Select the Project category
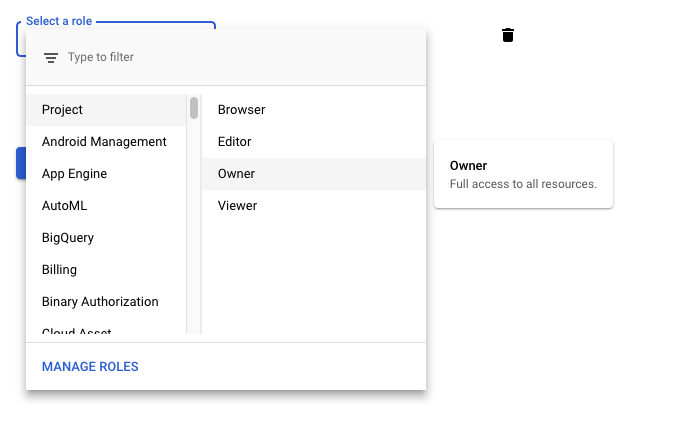 pyautogui.click(x=106, y=110)
